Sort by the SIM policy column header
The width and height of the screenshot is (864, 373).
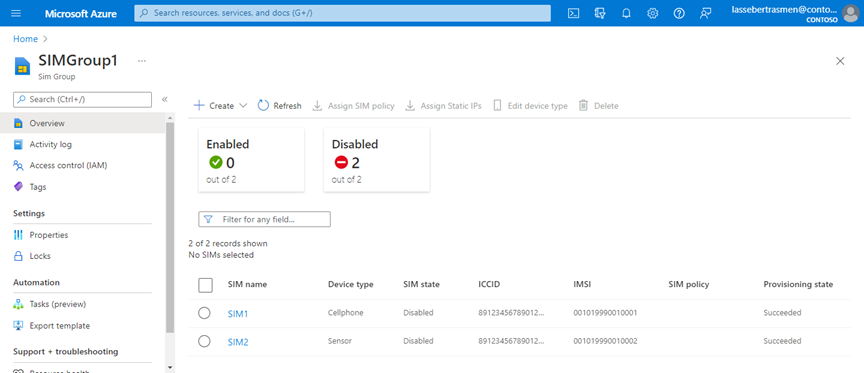pos(689,284)
